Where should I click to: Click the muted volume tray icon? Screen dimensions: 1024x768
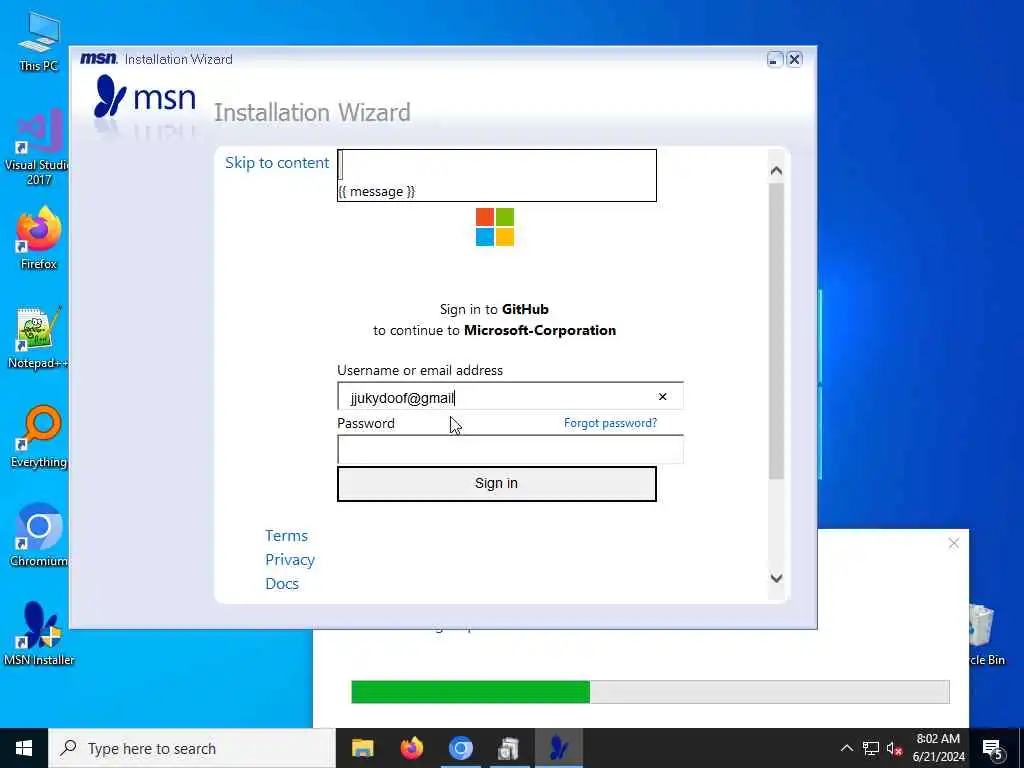pyautogui.click(x=894, y=748)
